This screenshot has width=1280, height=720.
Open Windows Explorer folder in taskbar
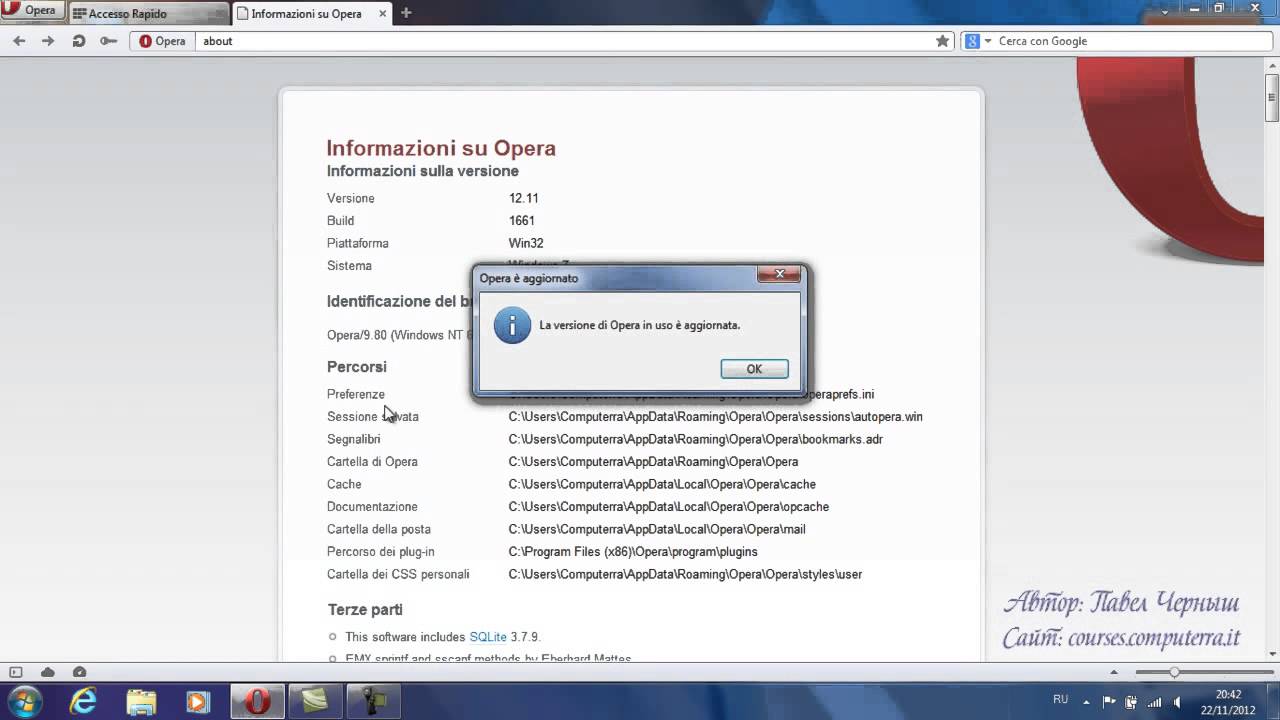(141, 701)
